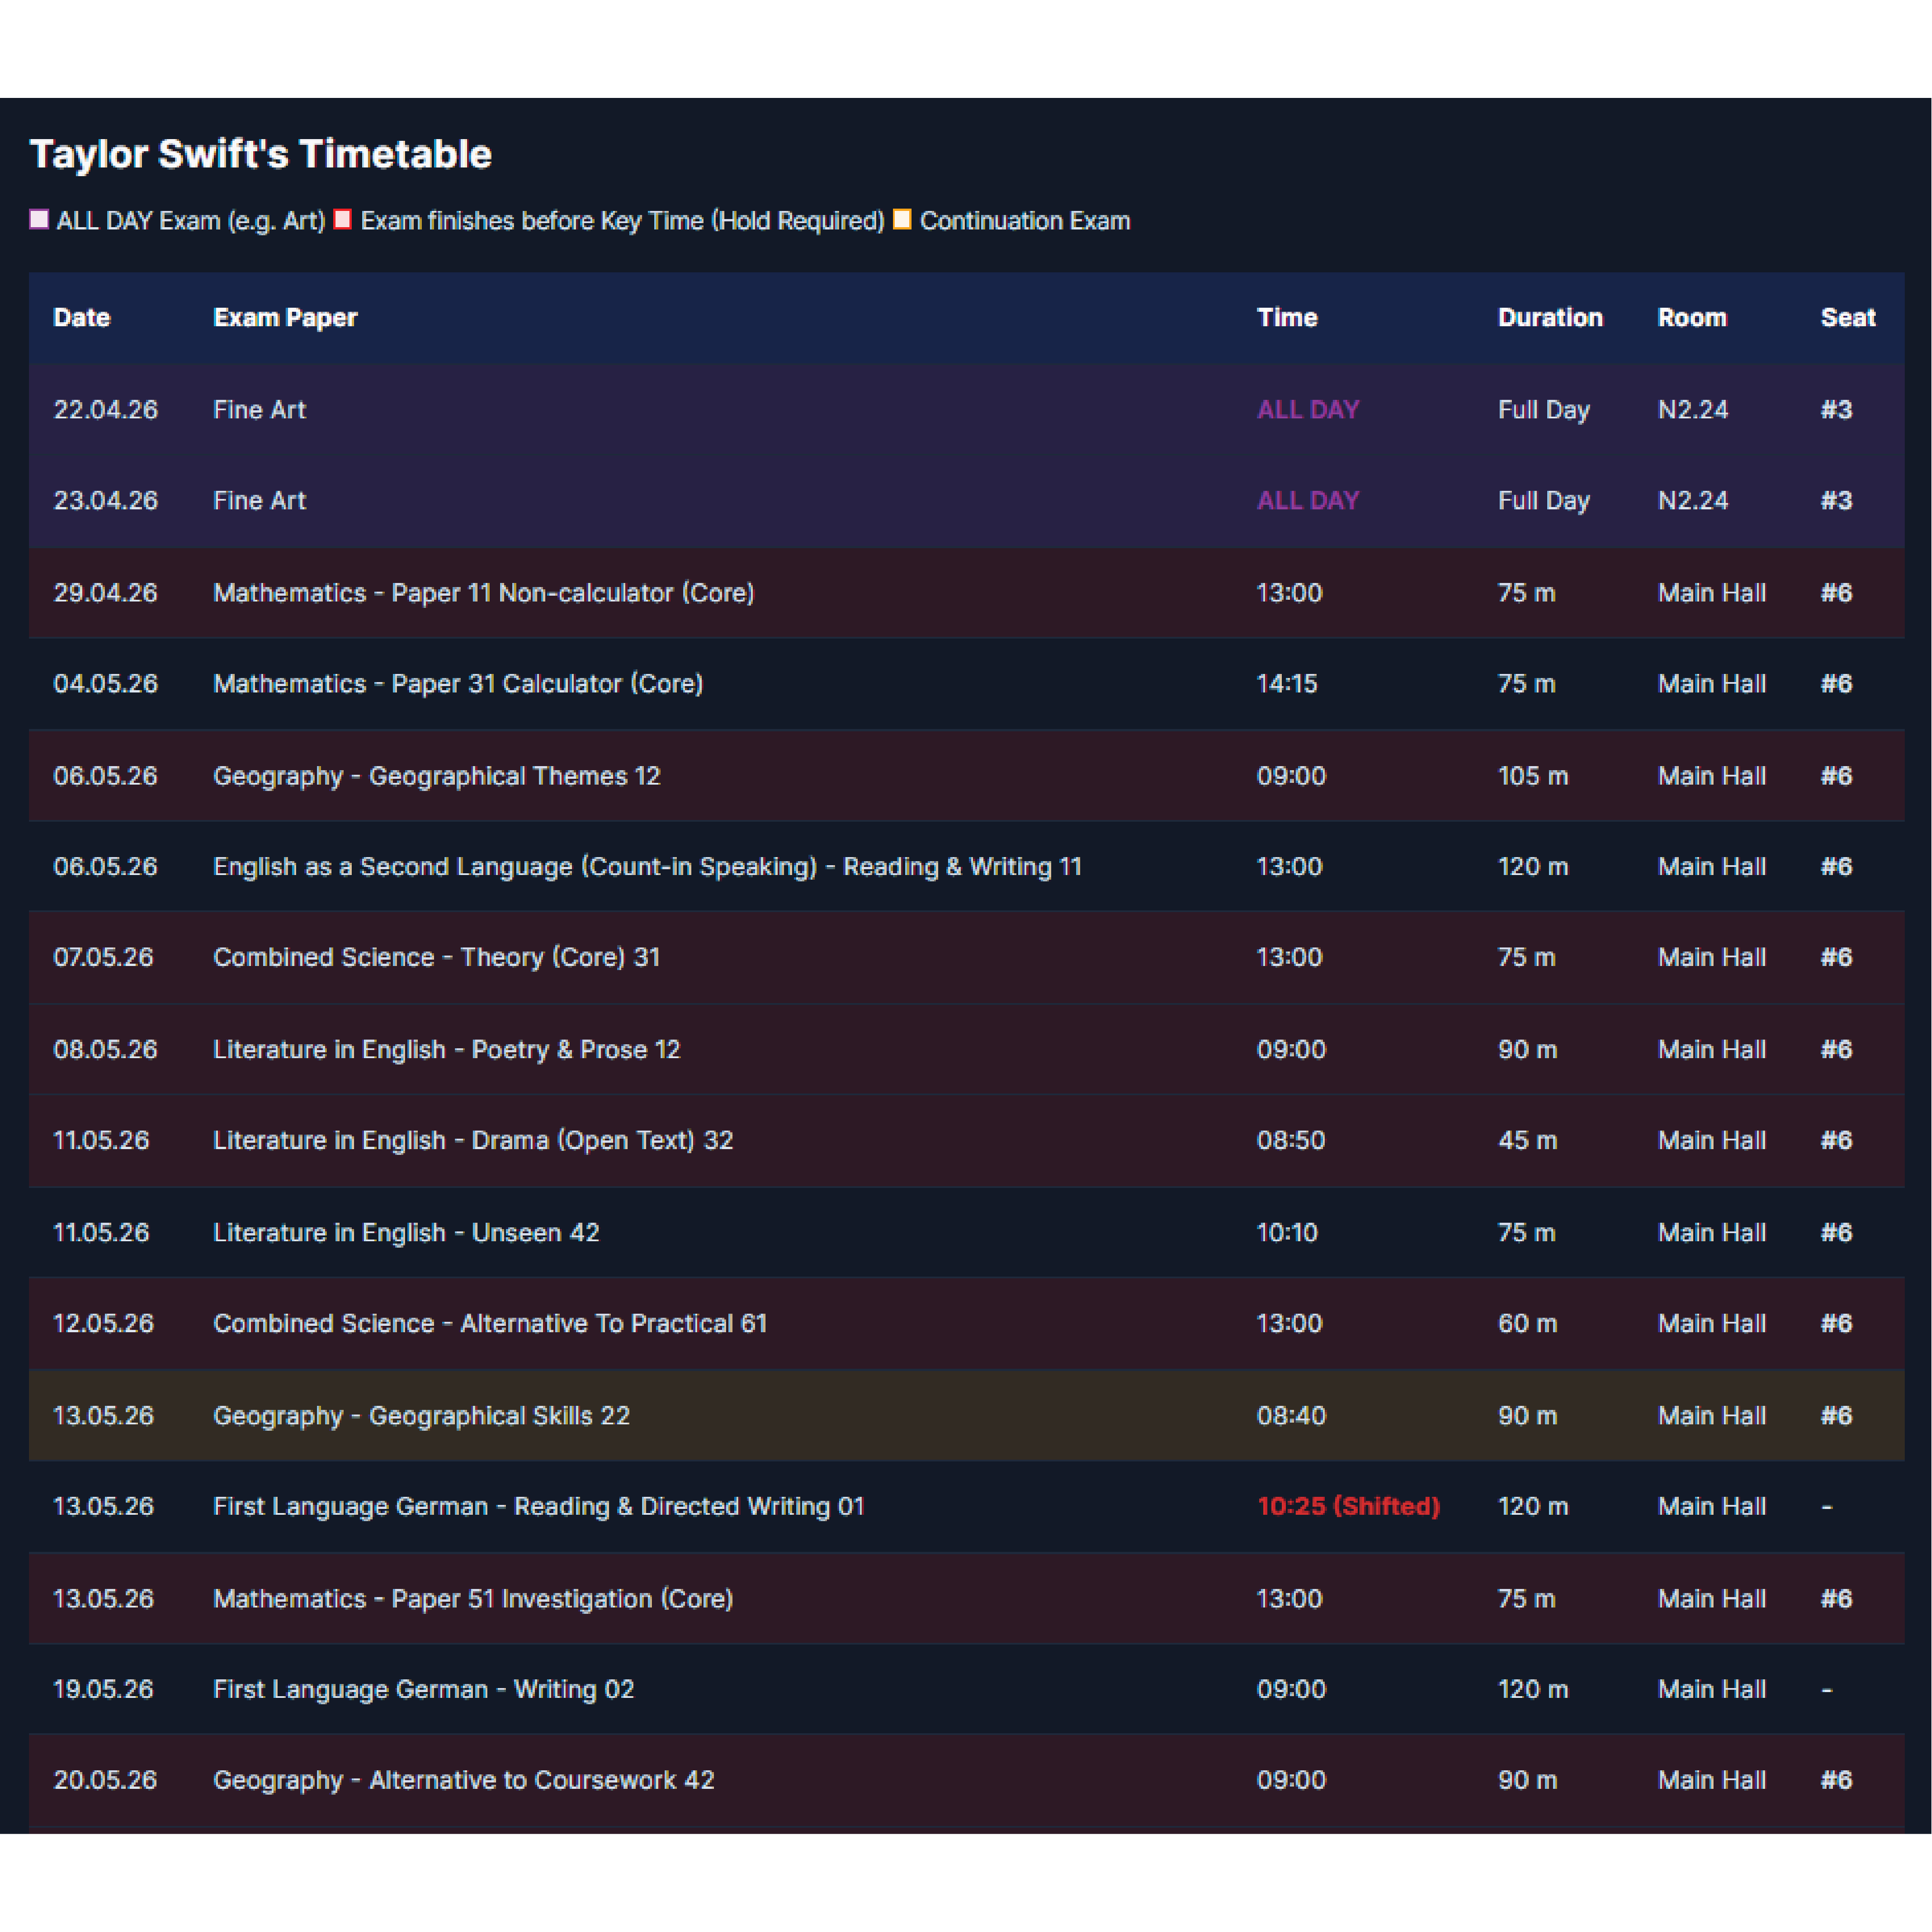Viewport: 1932px width, 1932px height.
Task: Click seat #6 in the 20.05.26 row
Action: [1836, 1781]
